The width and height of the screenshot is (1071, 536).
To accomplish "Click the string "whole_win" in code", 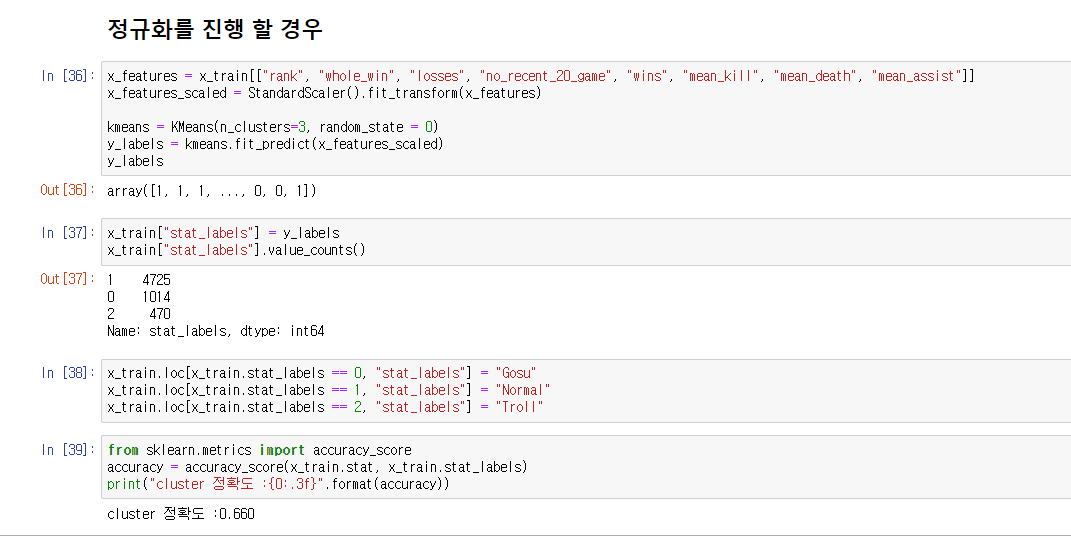I will (x=357, y=76).
